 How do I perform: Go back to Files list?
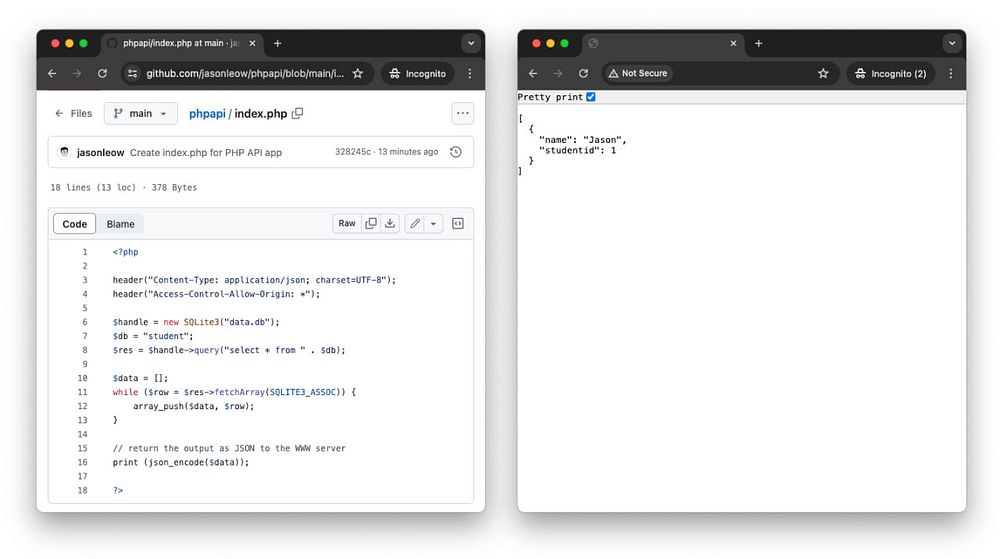click(73, 113)
